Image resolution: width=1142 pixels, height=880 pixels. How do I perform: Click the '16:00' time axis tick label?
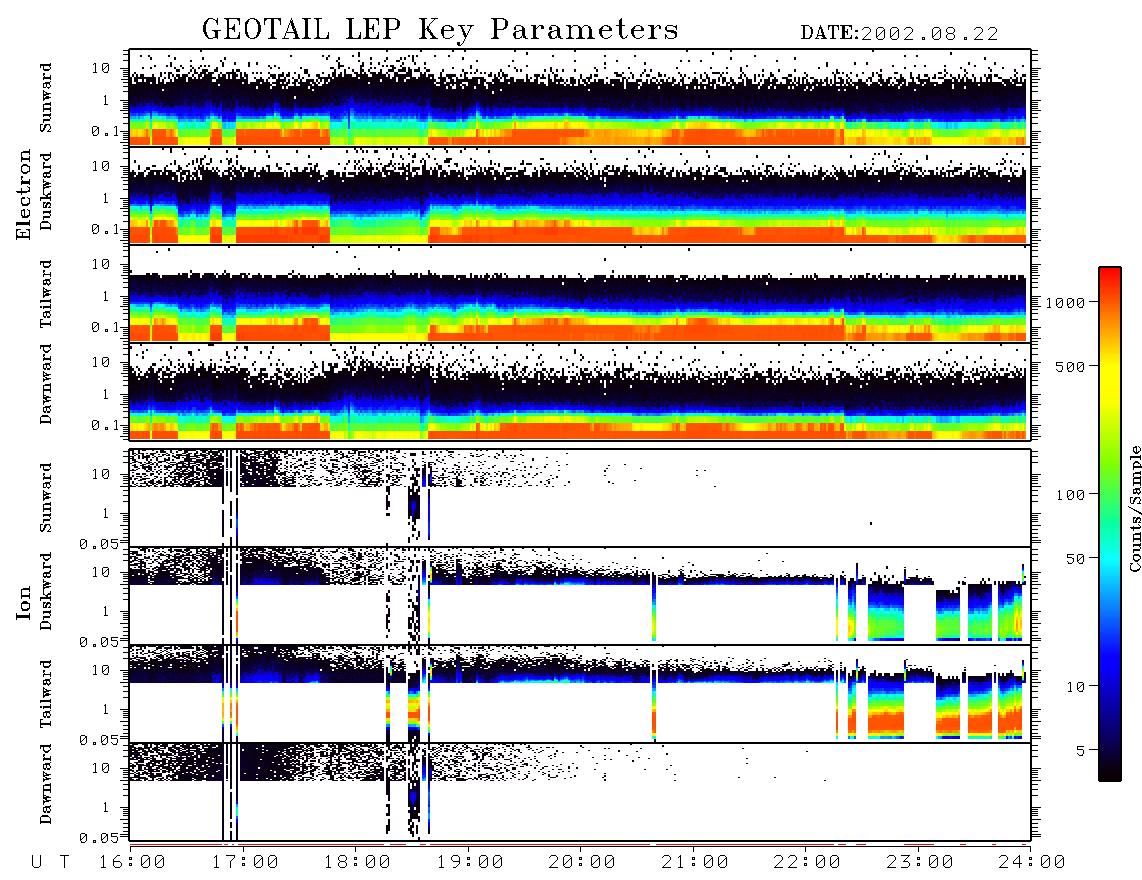(x=132, y=863)
